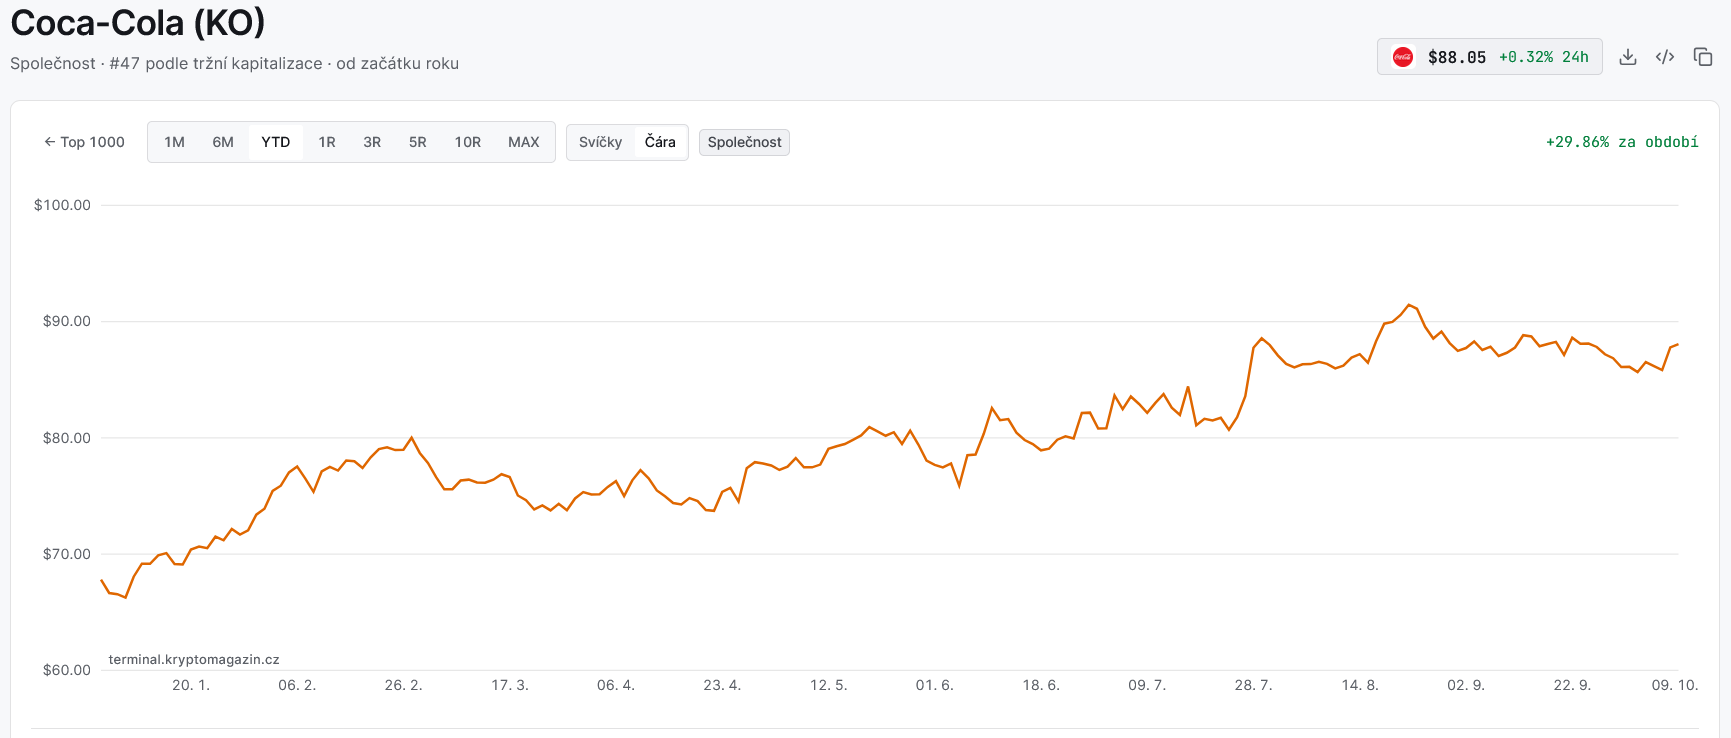Screen dimensions: 1731x738
Task: Click the Coca-Cola logo icon in price badge
Action: pyautogui.click(x=1403, y=57)
